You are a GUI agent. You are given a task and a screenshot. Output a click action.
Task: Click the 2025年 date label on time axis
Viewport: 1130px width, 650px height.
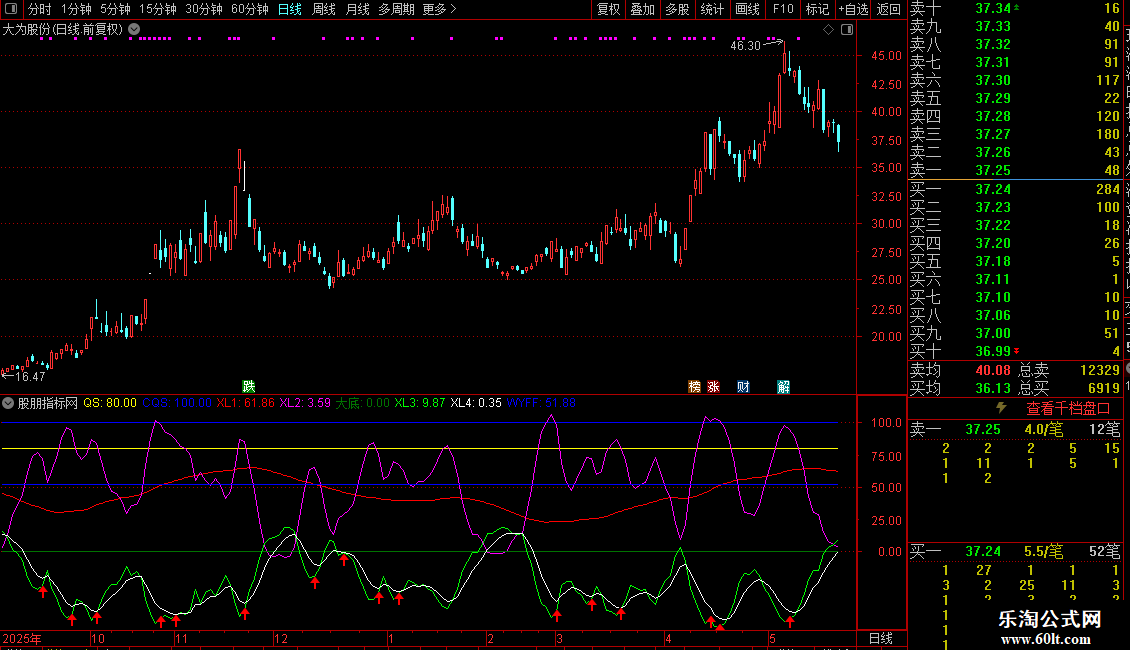(22, 638)
